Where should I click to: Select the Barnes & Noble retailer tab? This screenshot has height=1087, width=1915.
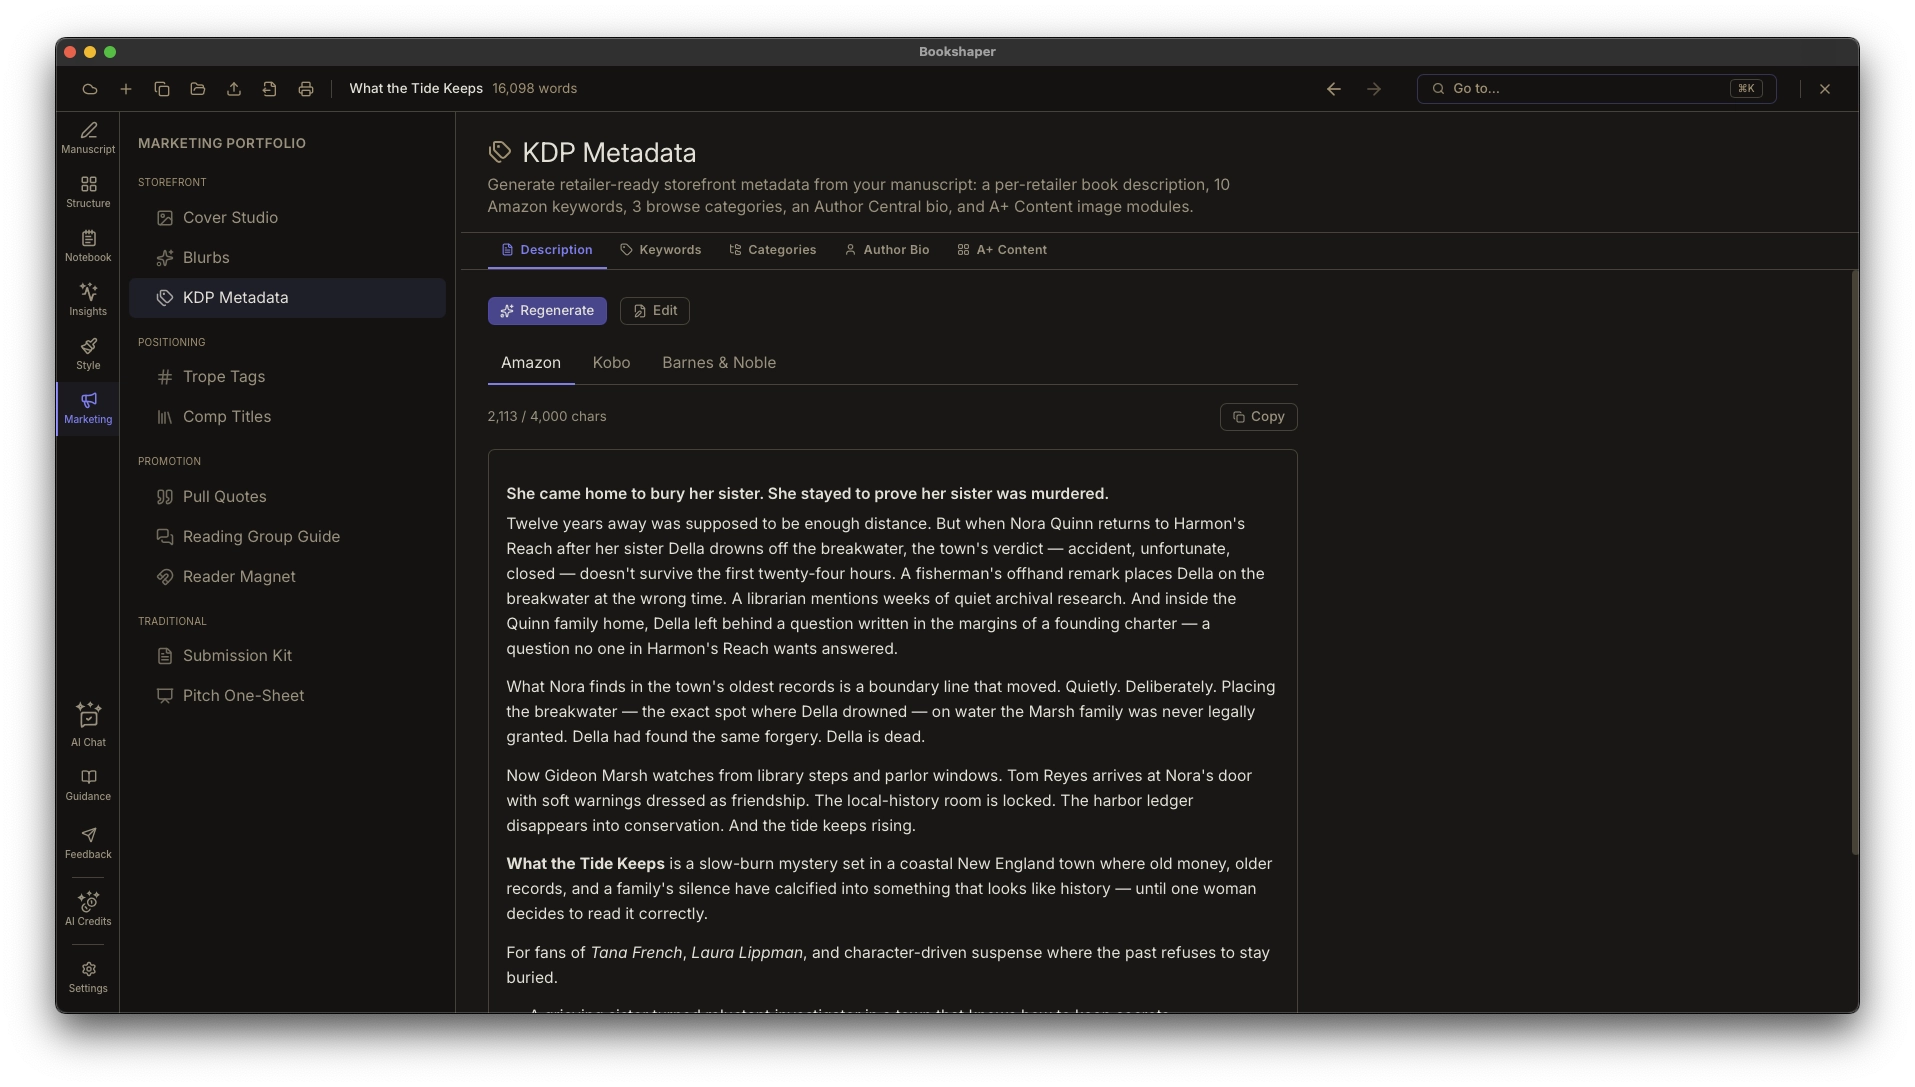[x=719, y=363]
